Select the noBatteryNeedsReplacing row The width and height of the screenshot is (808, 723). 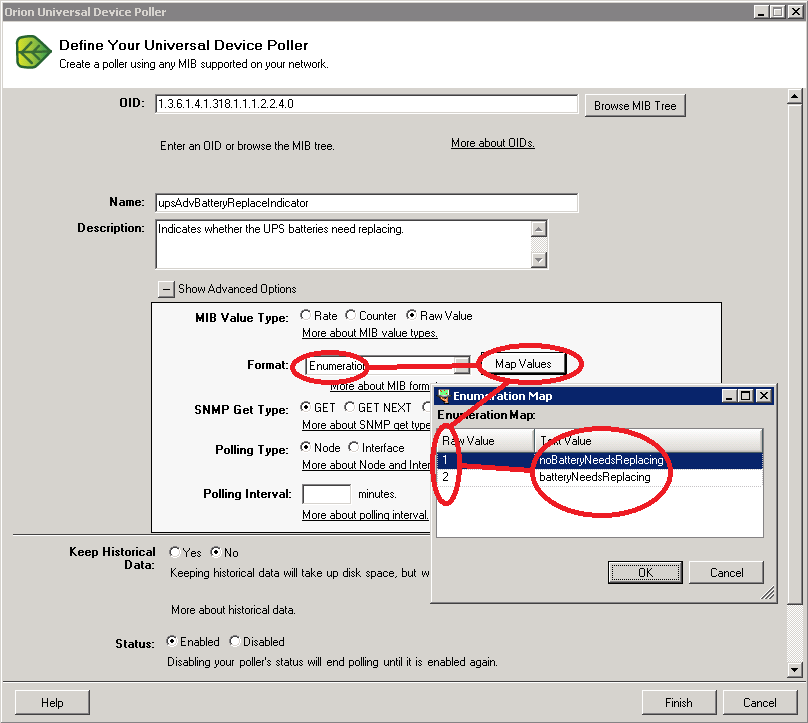(600, 460)
